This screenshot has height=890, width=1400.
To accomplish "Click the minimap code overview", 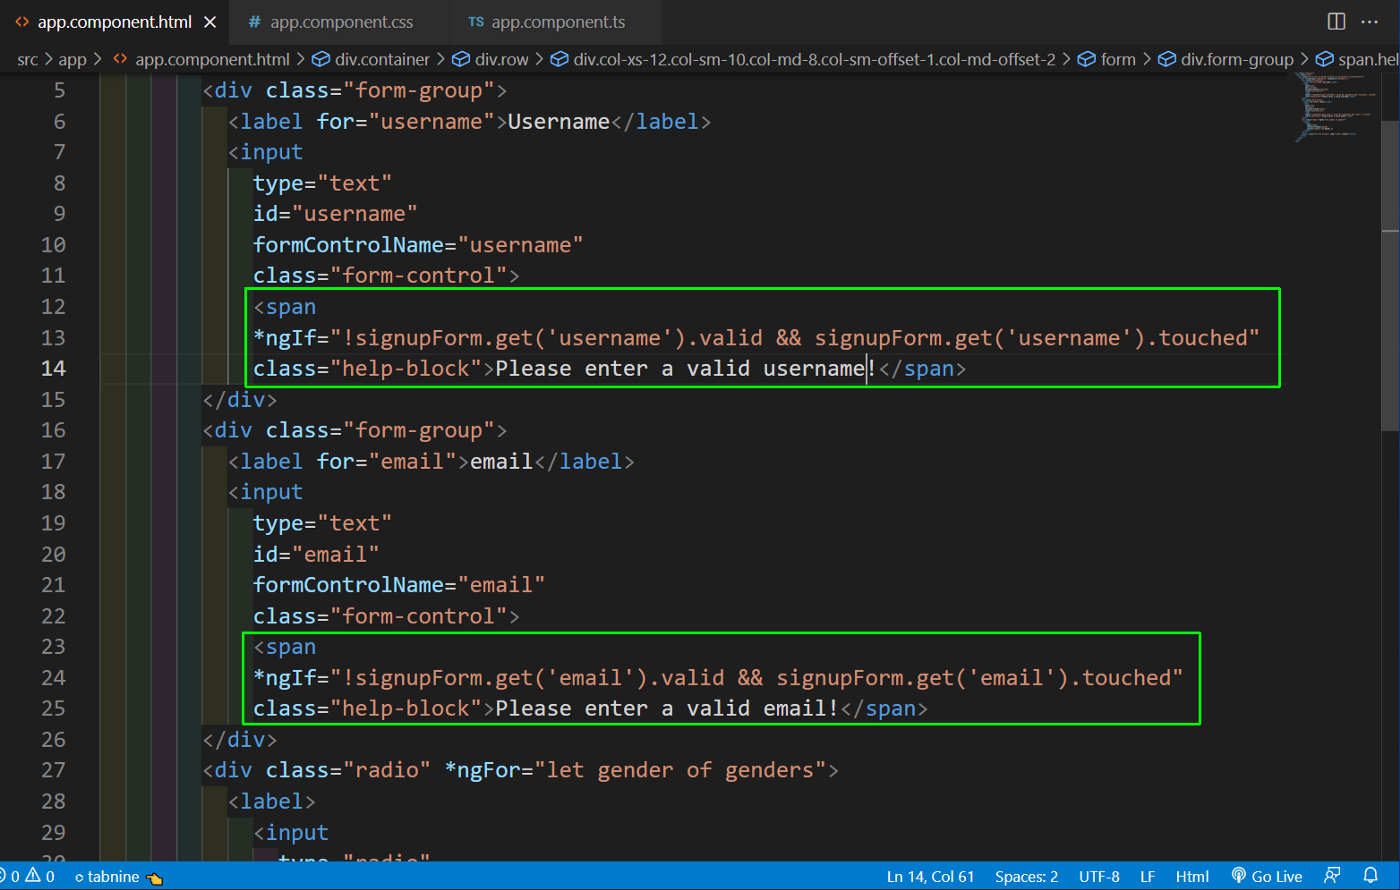I will click(1334, 107).
